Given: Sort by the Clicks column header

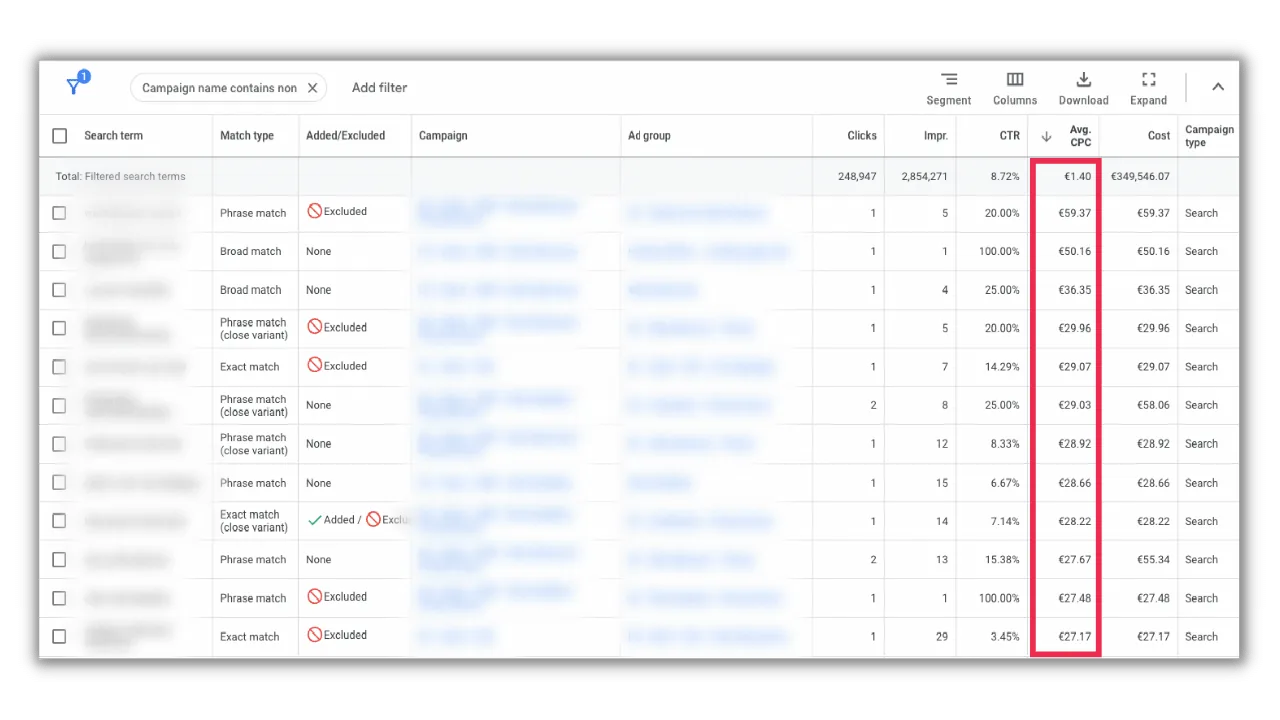Looking at the screenshot, I should (x=862, y=136).
